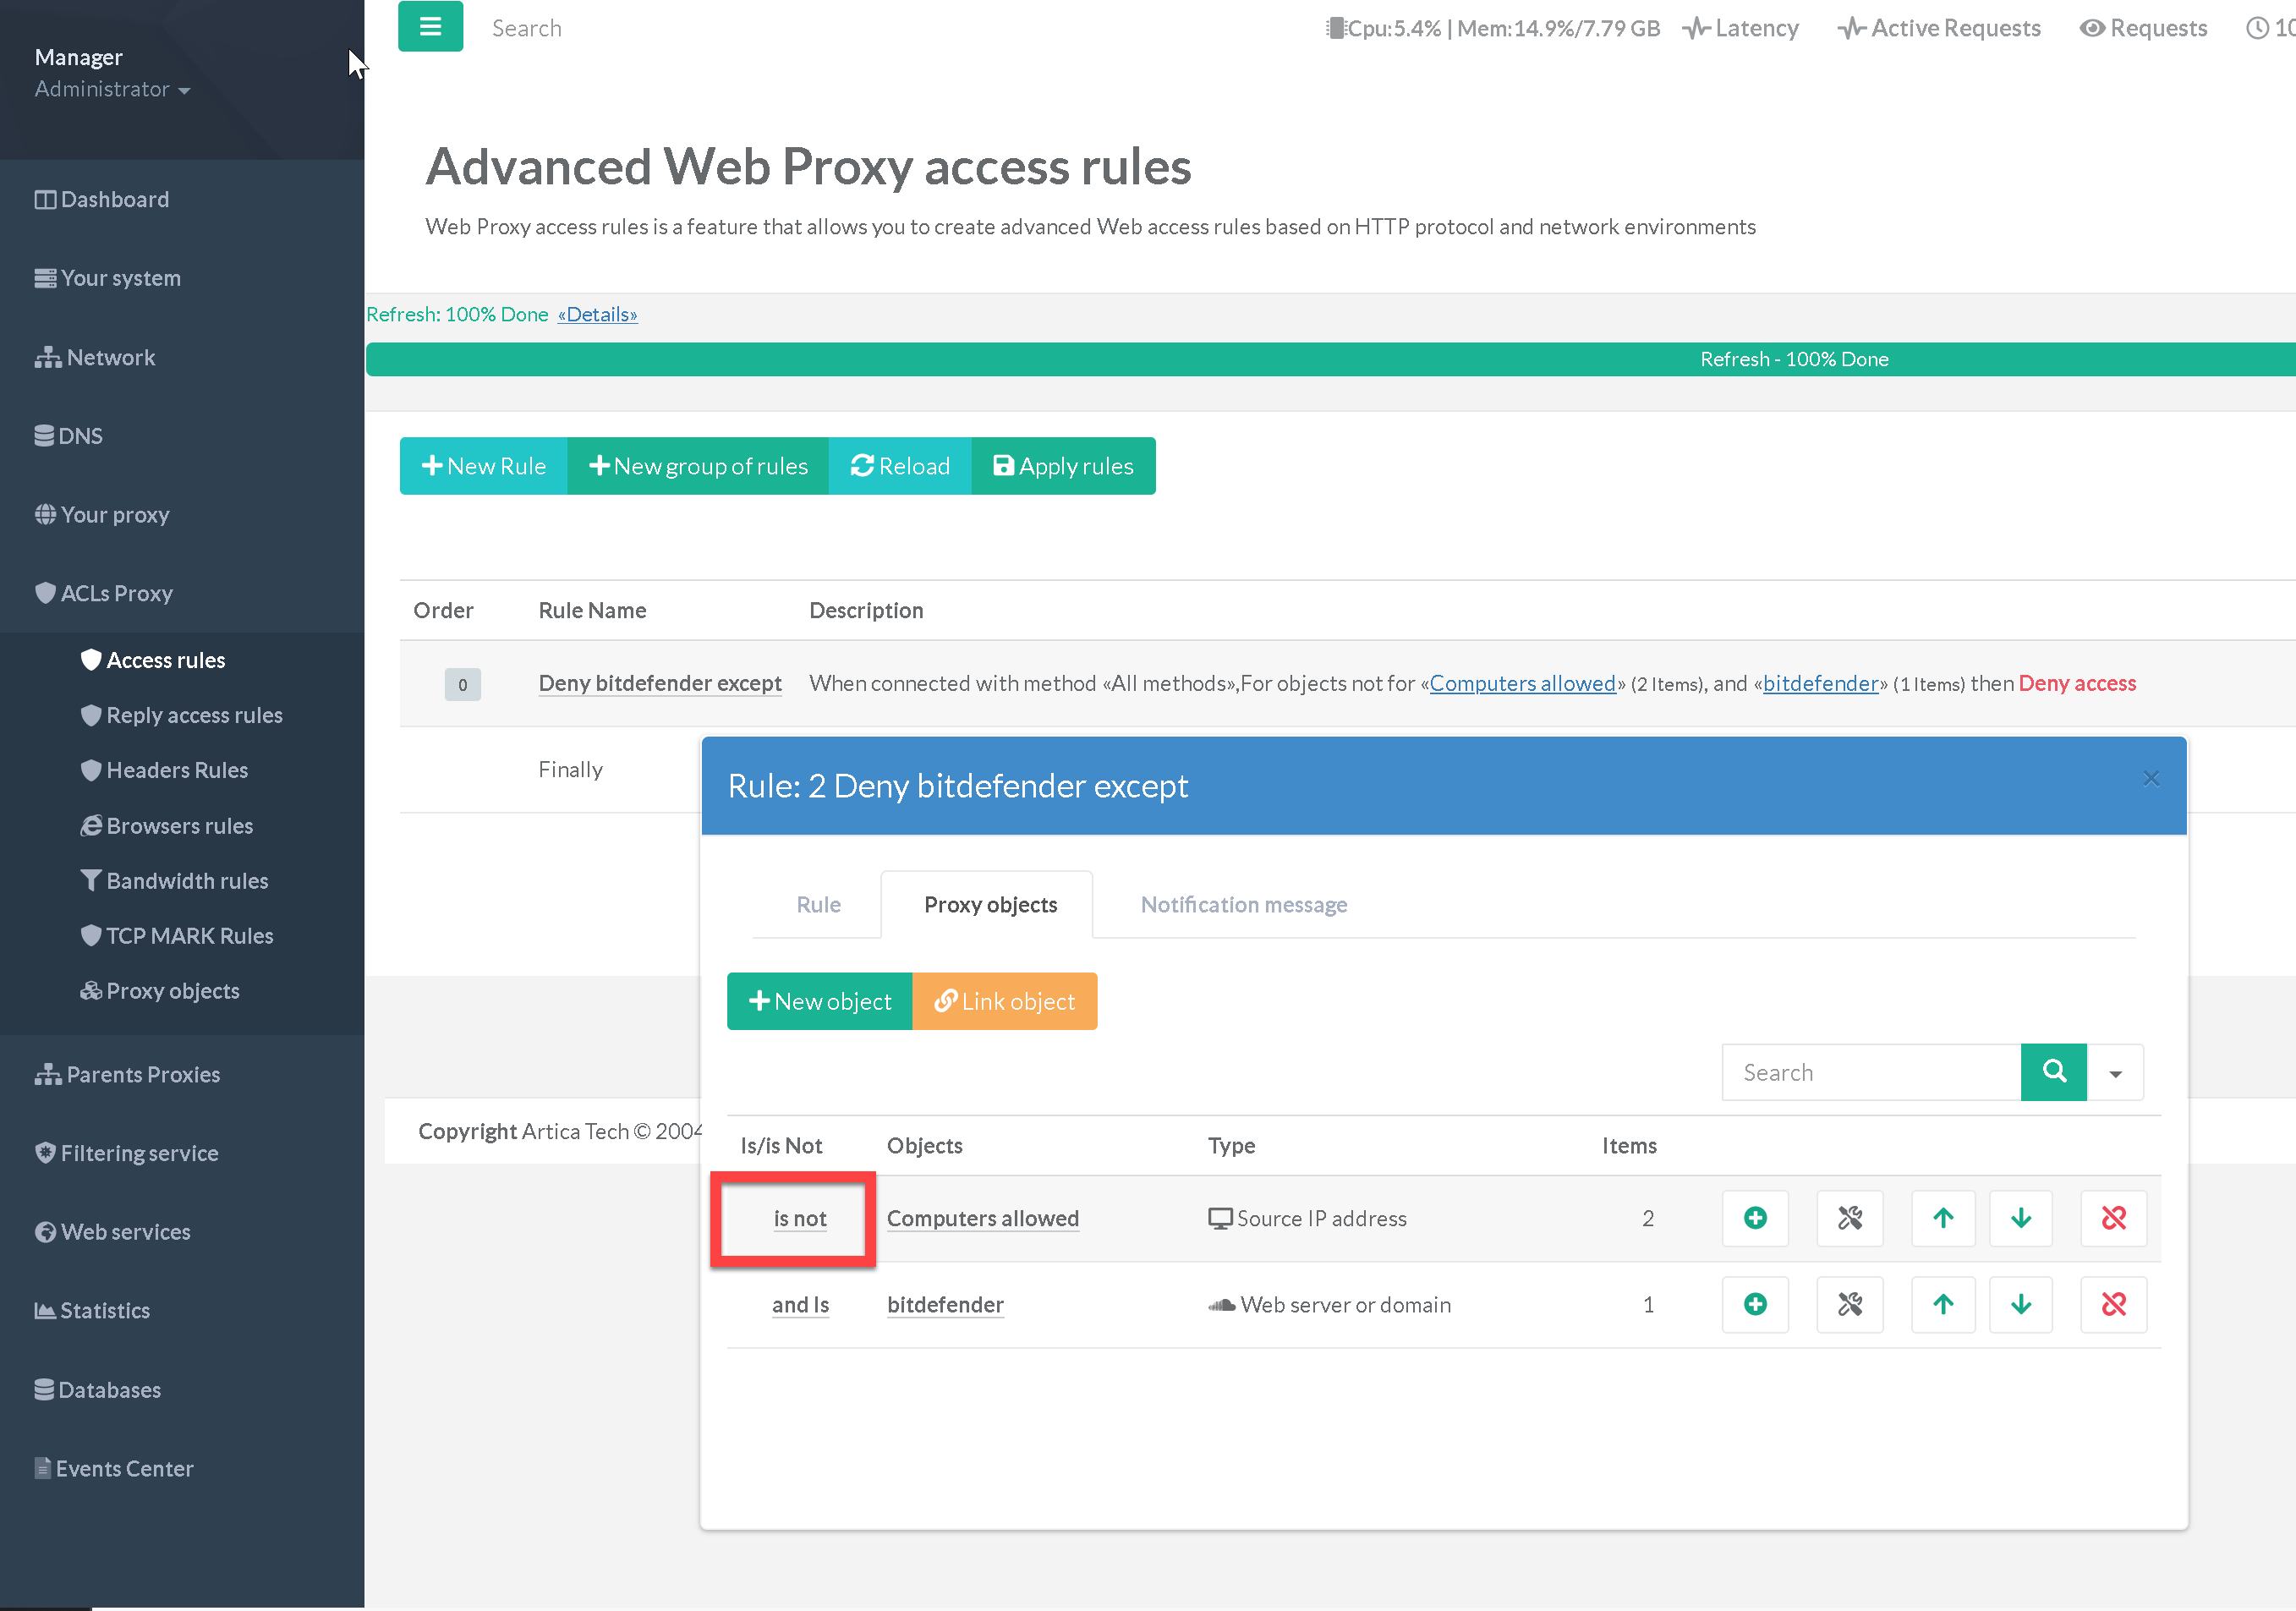The width and height of the screenshot is (2296, 1611).
Task: Open the search options dropdown caret
Action: pyautogui.click(x=2115, y=1073)
